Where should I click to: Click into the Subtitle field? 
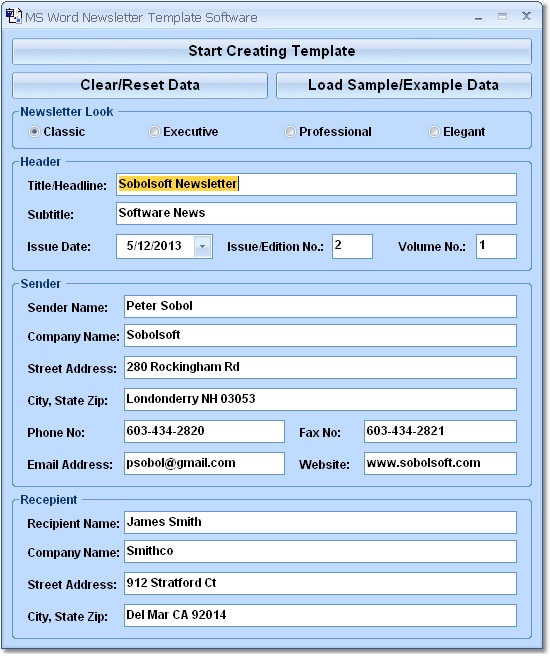point(316,213)
